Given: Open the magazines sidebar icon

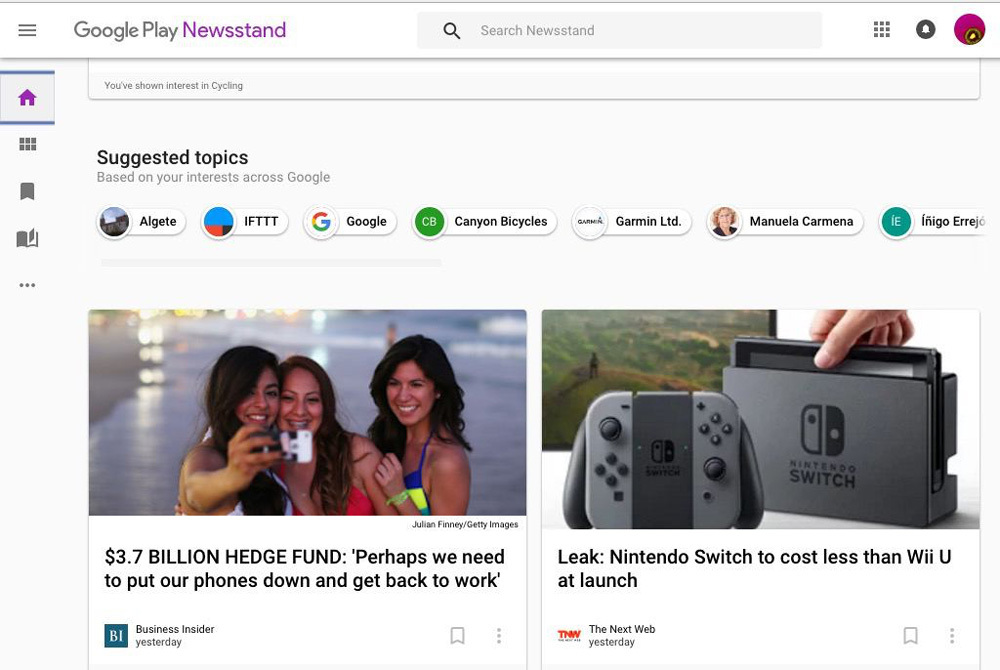Looking at the screenshot, I should pyautogui.click(x=27, y=238).
